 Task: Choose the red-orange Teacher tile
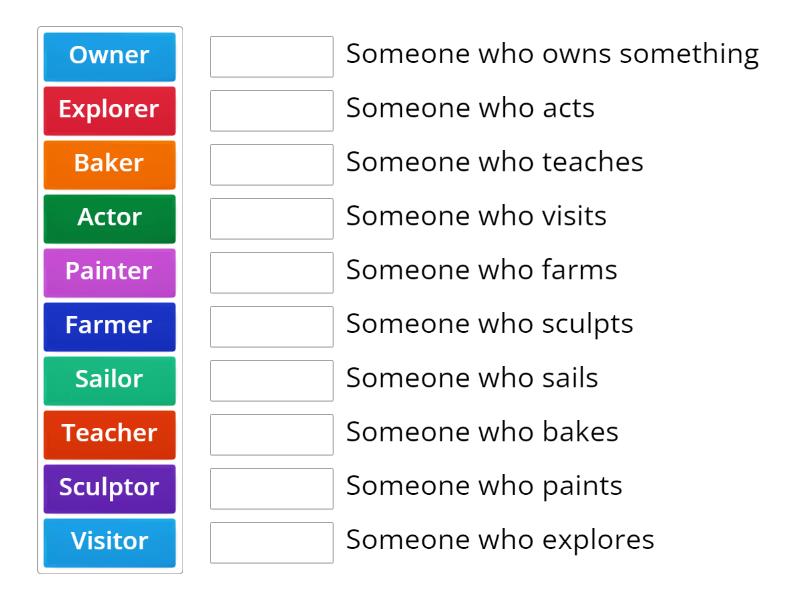click(x=109, y=435)
